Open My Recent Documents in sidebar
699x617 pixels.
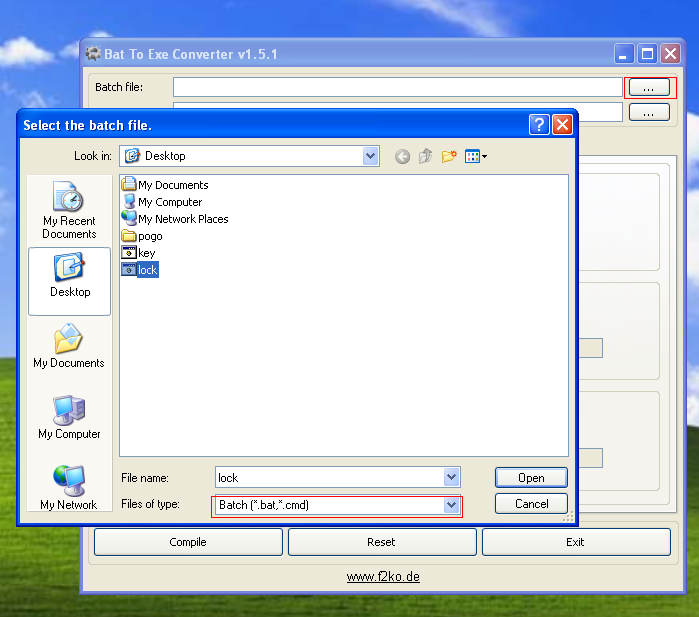69,210
